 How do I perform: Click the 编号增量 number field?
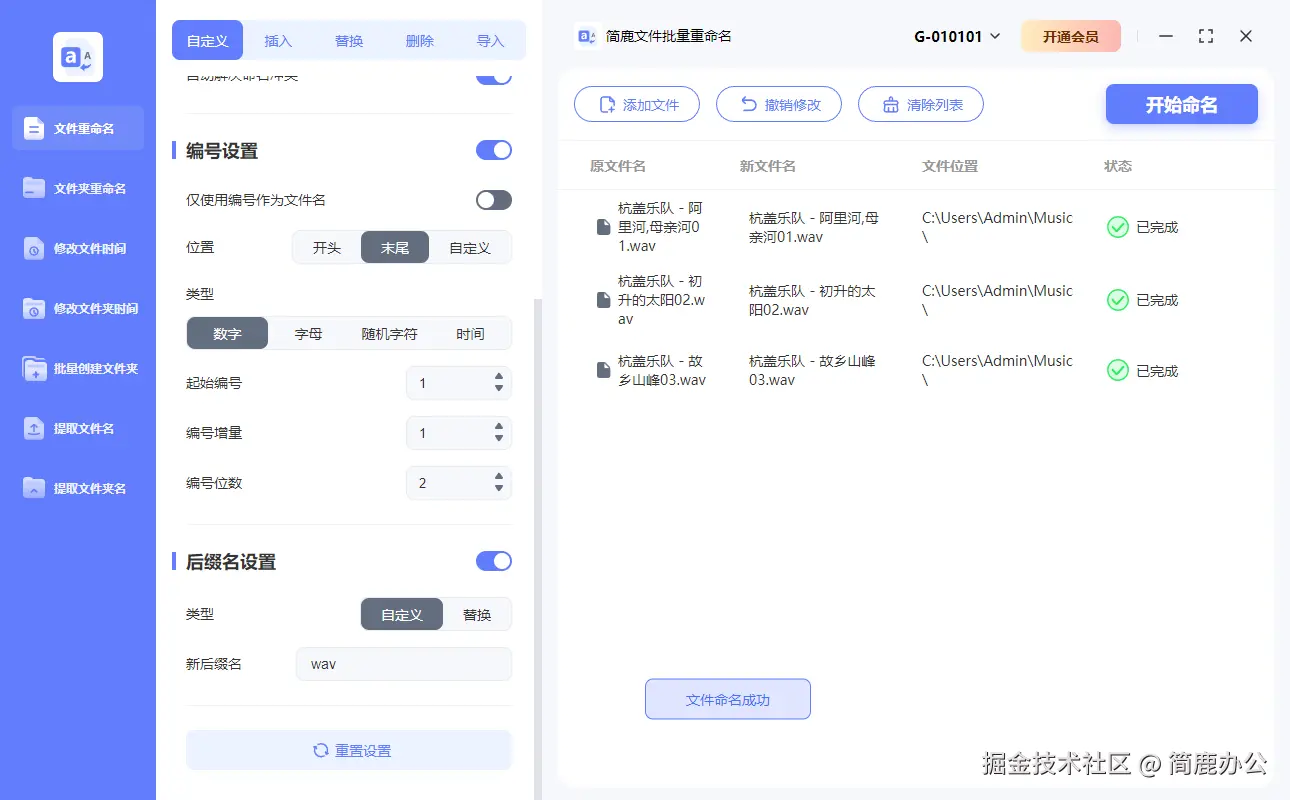tap(459, 433)
